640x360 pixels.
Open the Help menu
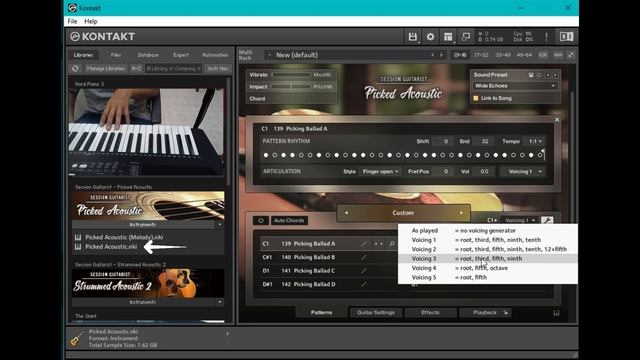(x=91, y=21)
